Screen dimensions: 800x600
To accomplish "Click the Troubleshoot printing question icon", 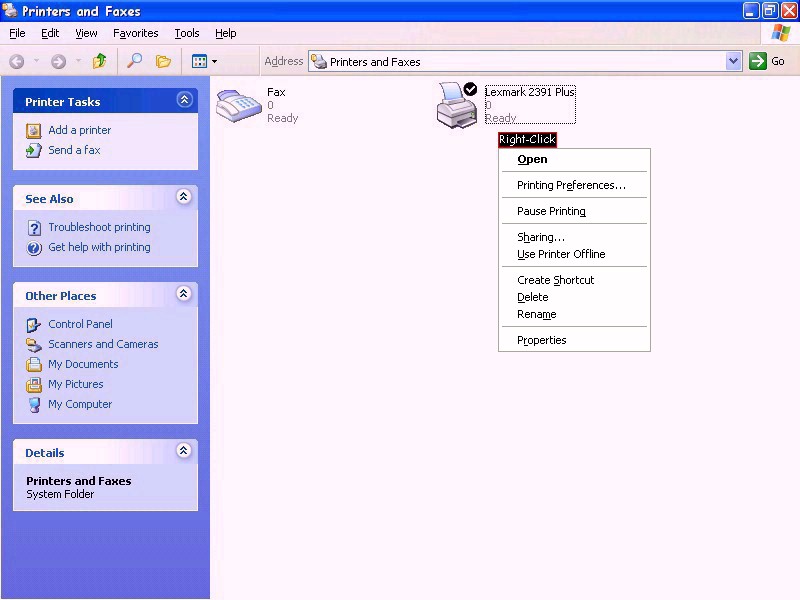I will click(34, 228).
